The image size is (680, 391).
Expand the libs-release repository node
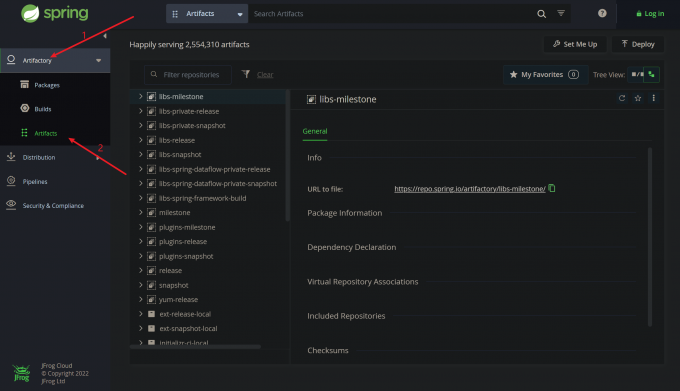[x=141, y=140]
